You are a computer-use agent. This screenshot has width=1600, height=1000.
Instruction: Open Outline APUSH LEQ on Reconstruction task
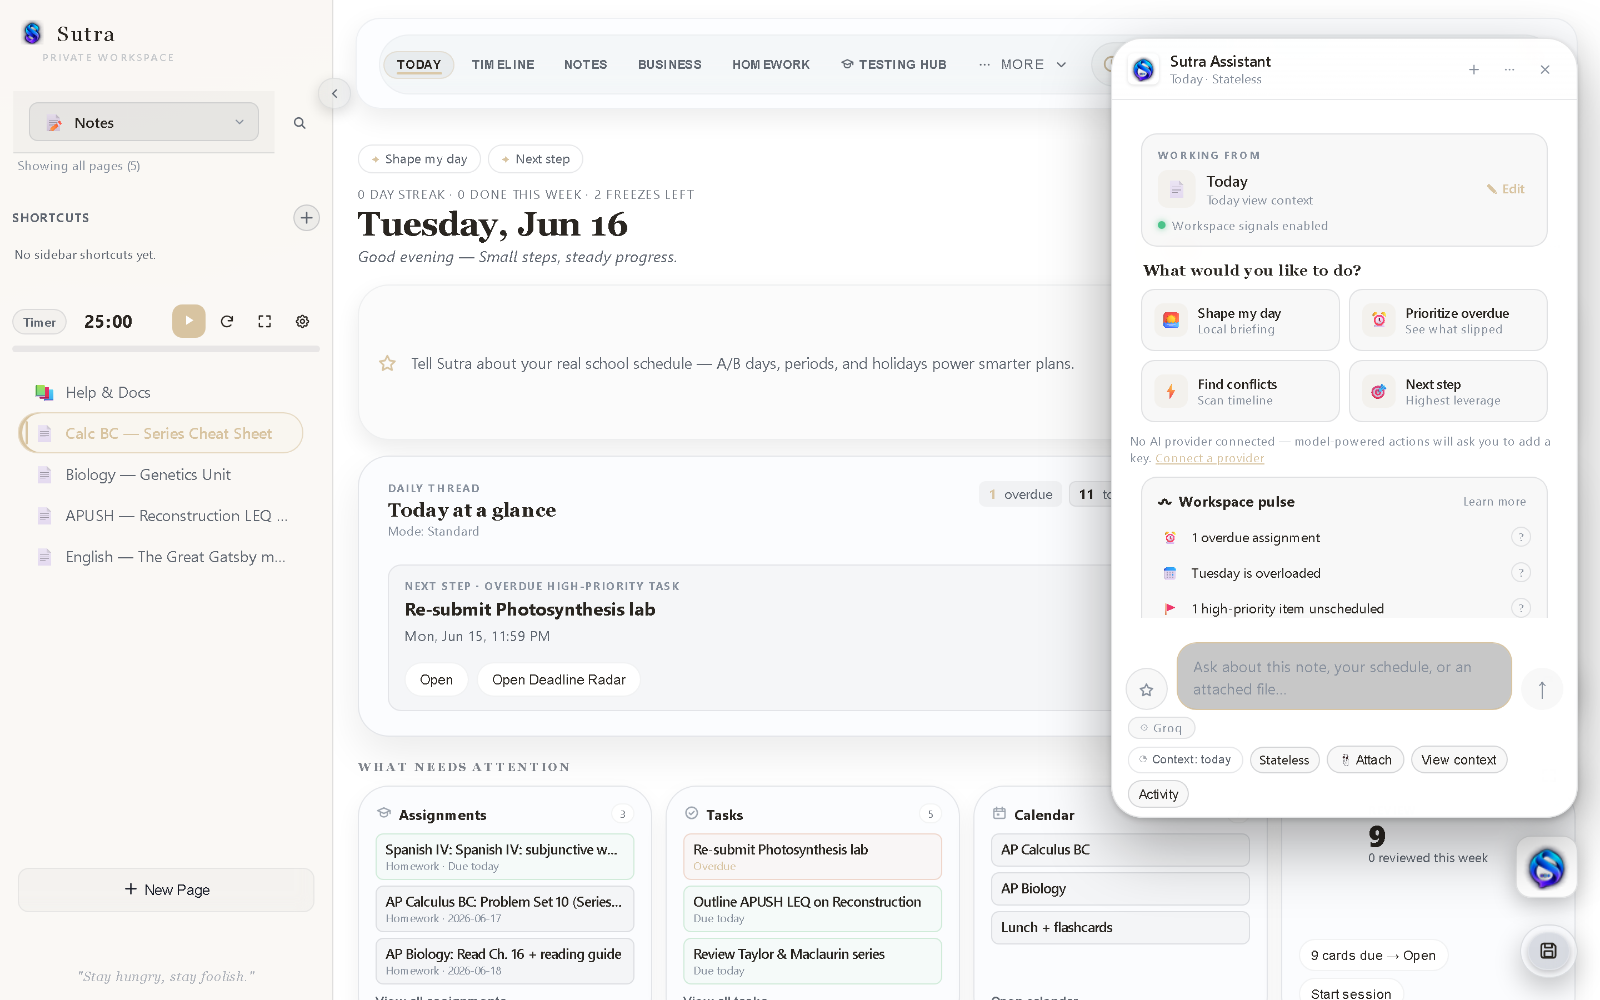813,908
